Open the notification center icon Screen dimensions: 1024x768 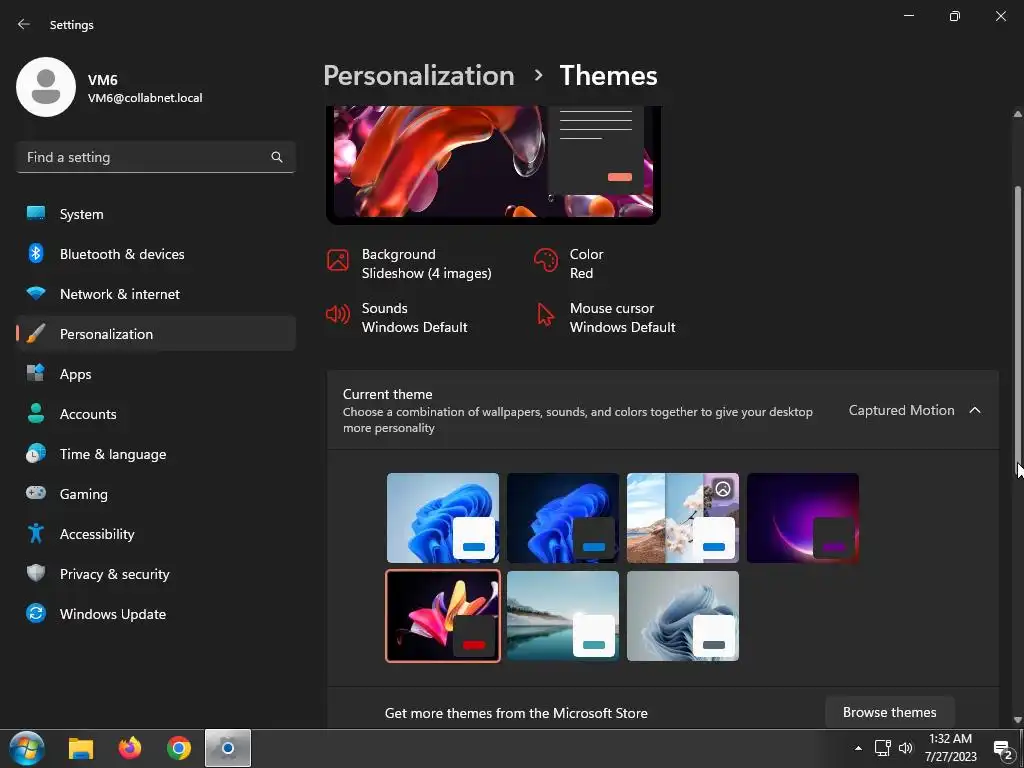point(1003,749)
